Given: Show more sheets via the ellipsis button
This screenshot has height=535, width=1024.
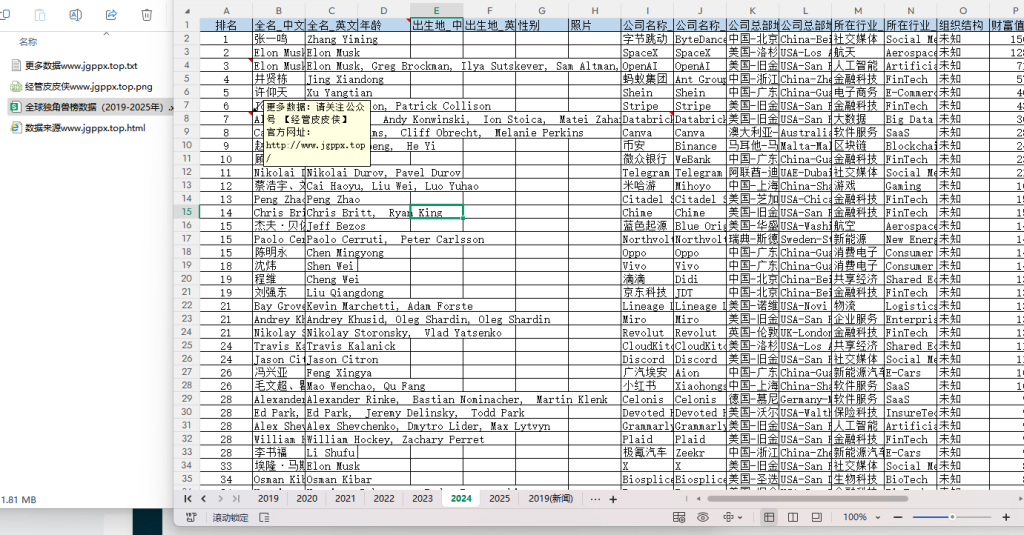Looking at the screenshot, I should coord(595,499).
